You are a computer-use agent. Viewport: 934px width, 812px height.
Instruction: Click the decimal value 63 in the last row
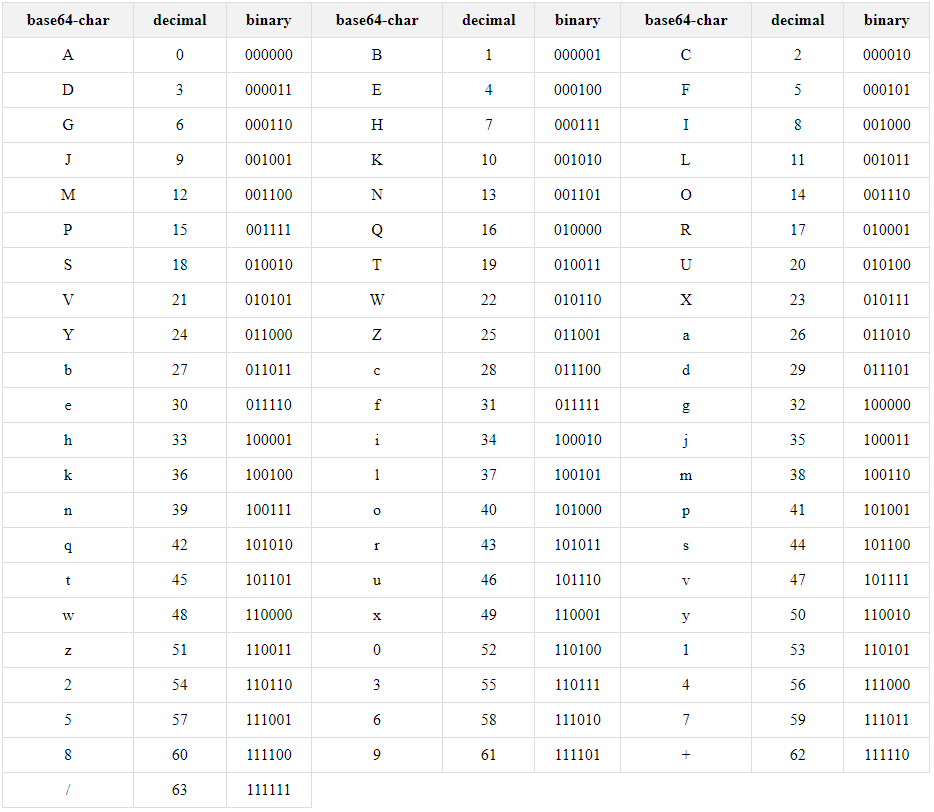179,790
